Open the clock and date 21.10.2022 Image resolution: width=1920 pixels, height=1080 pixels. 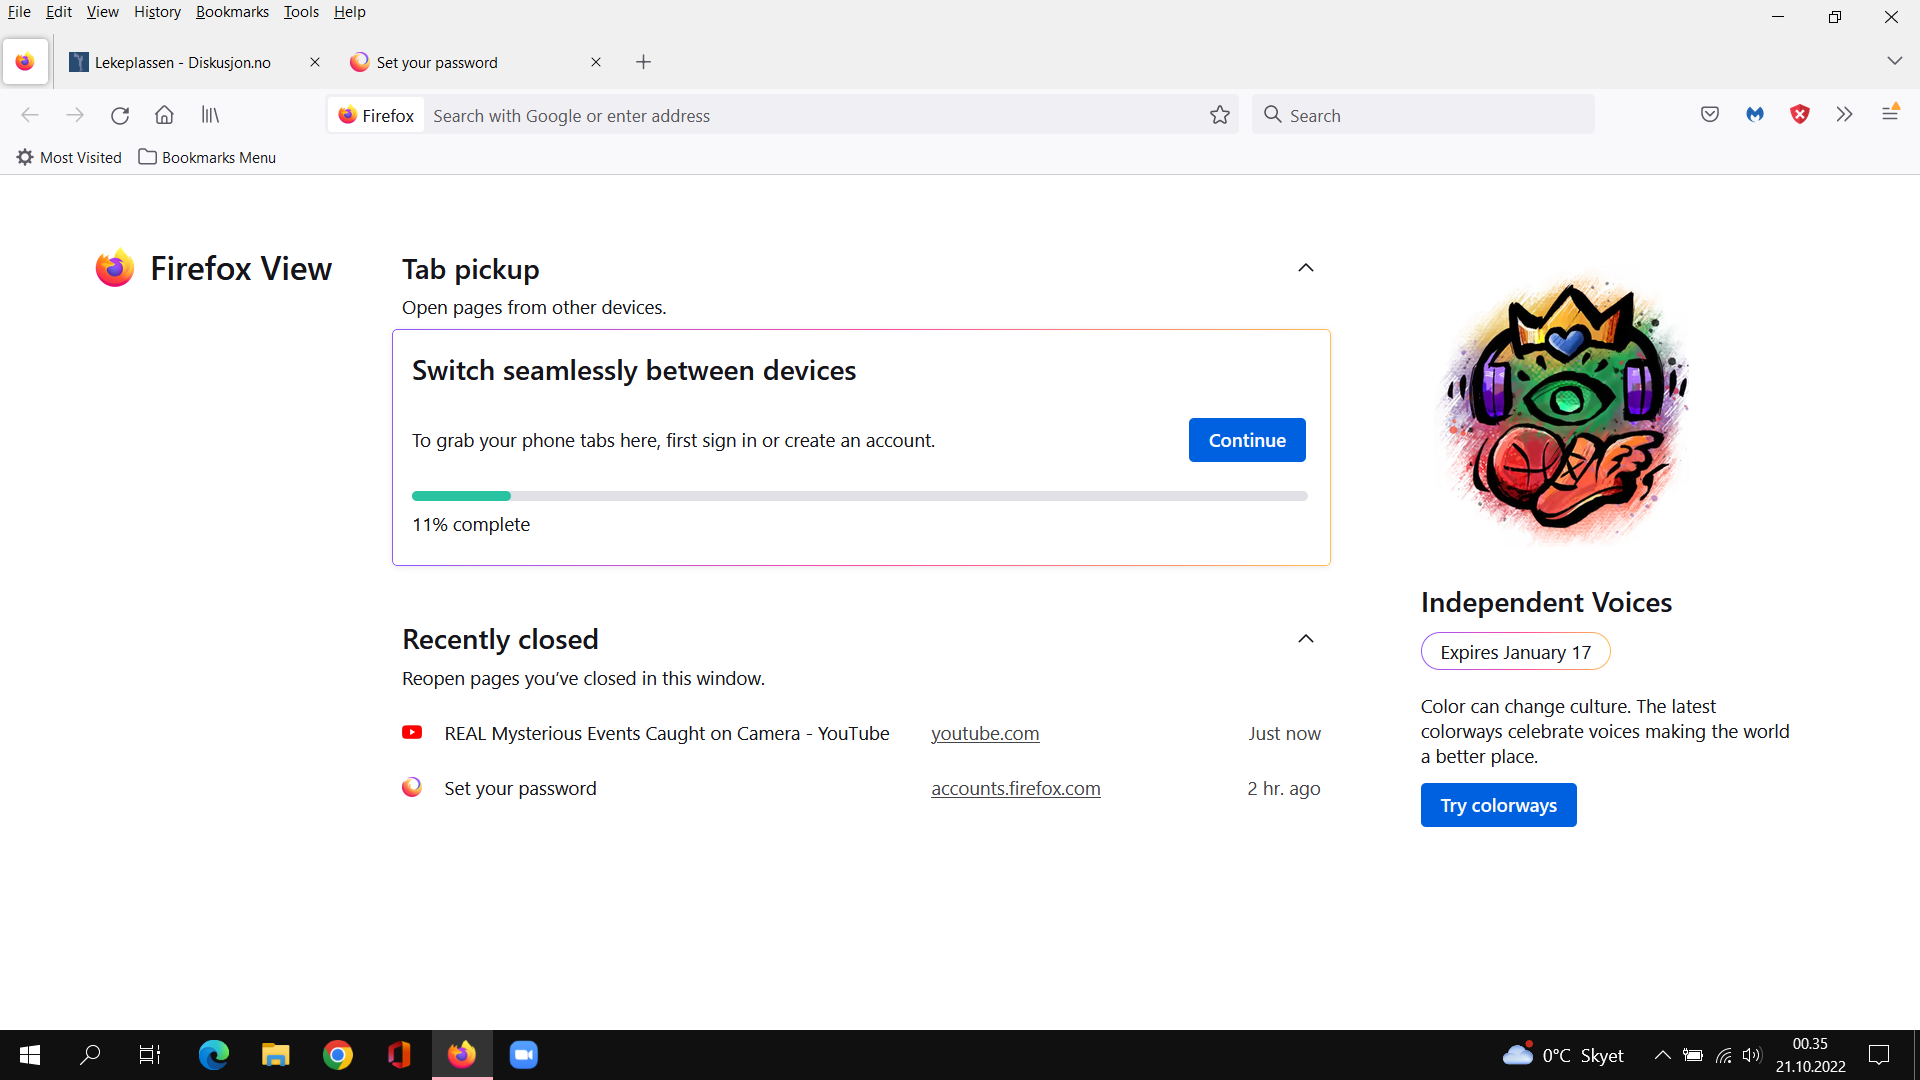coord(1811,1055)
